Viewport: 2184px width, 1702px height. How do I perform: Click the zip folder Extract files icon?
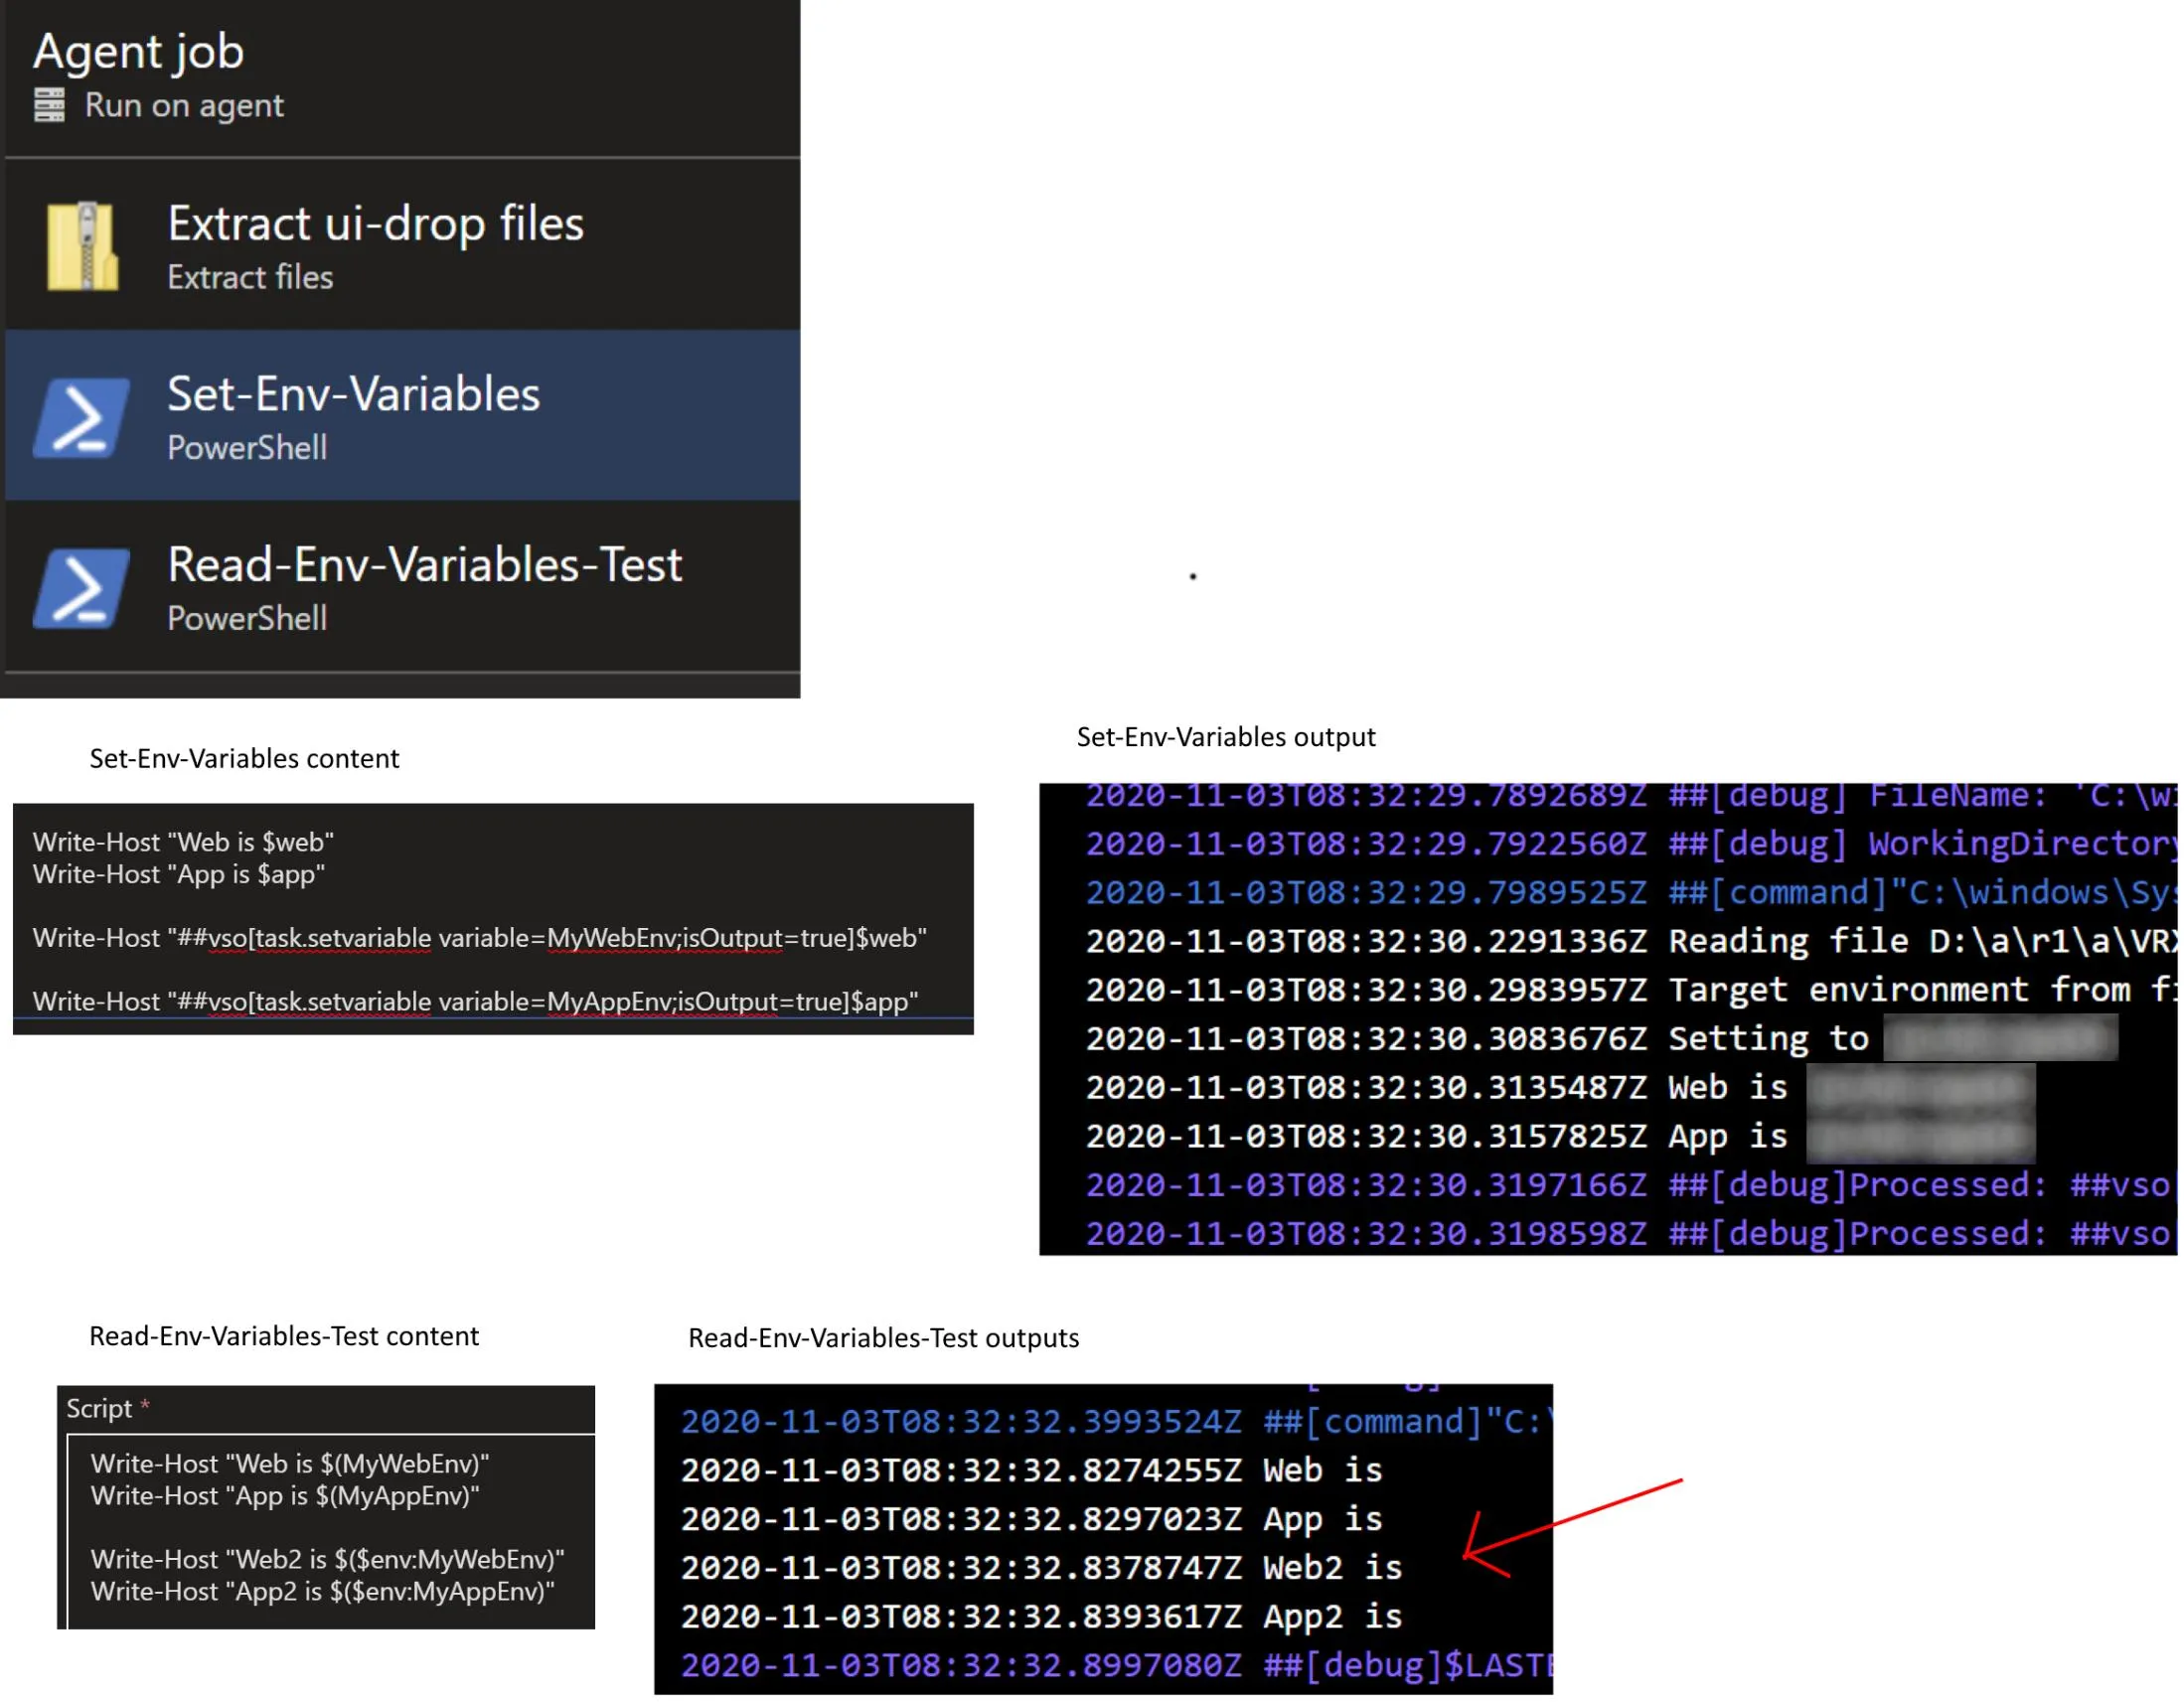pyautogui.click(x=83, y=247)
